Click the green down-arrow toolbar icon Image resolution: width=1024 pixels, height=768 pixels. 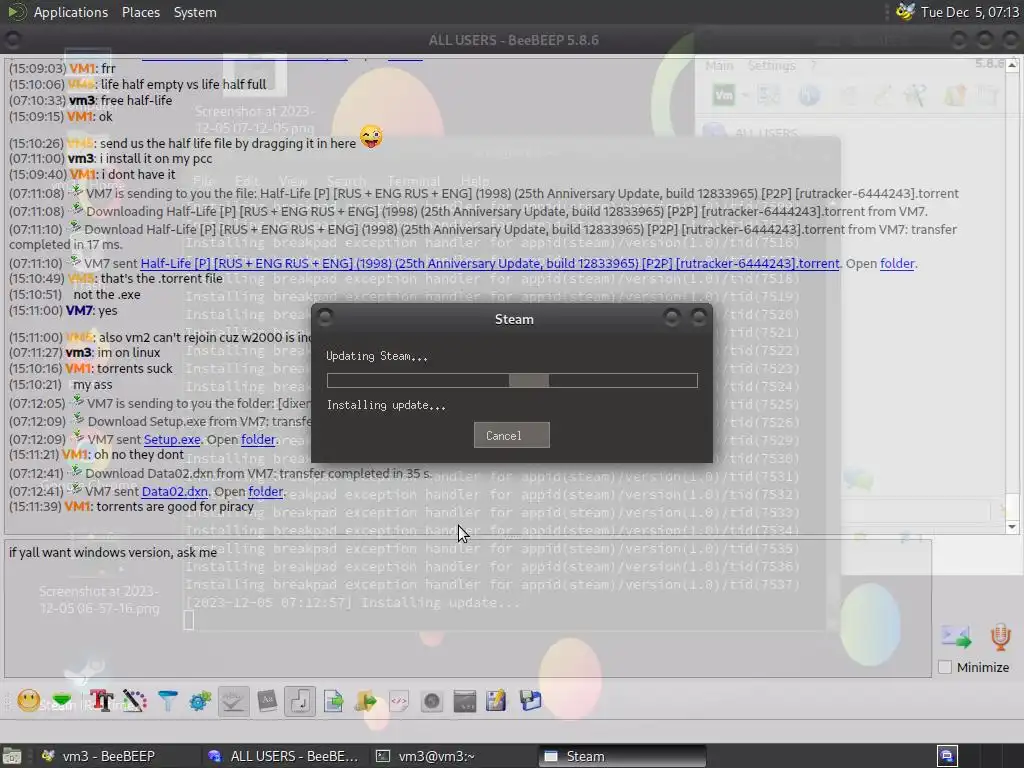coord(62,701)
